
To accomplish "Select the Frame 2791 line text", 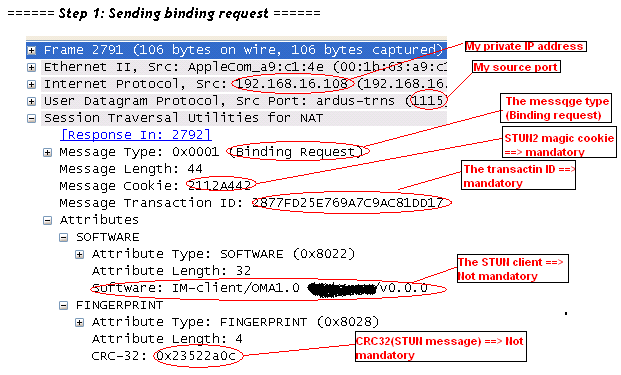I will pyautogui.click(x=243, y=50).
